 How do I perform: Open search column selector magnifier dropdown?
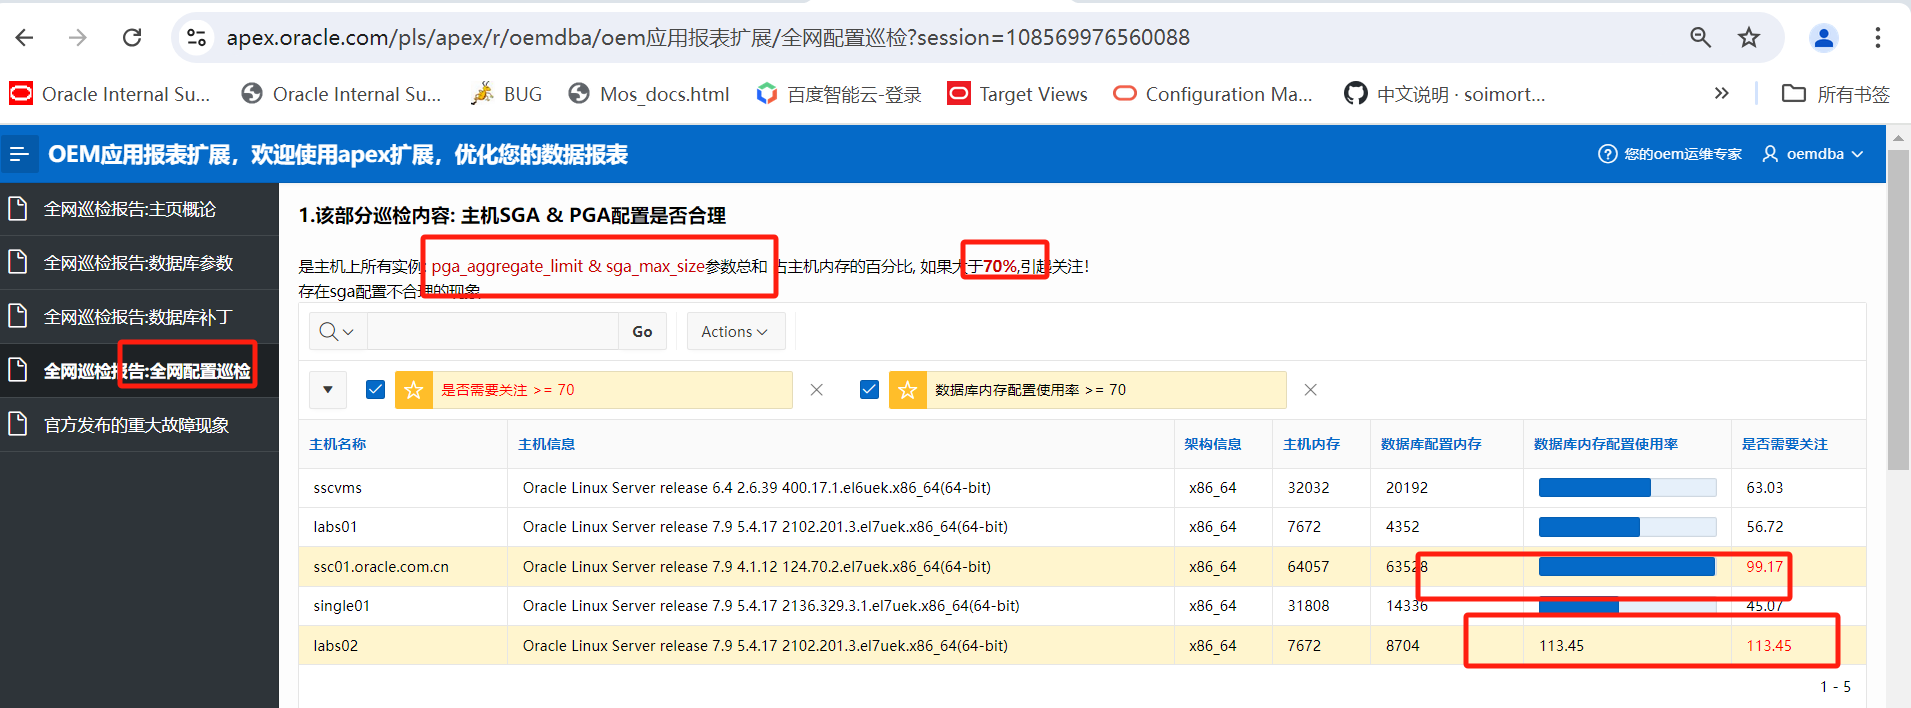pos(337,331)
